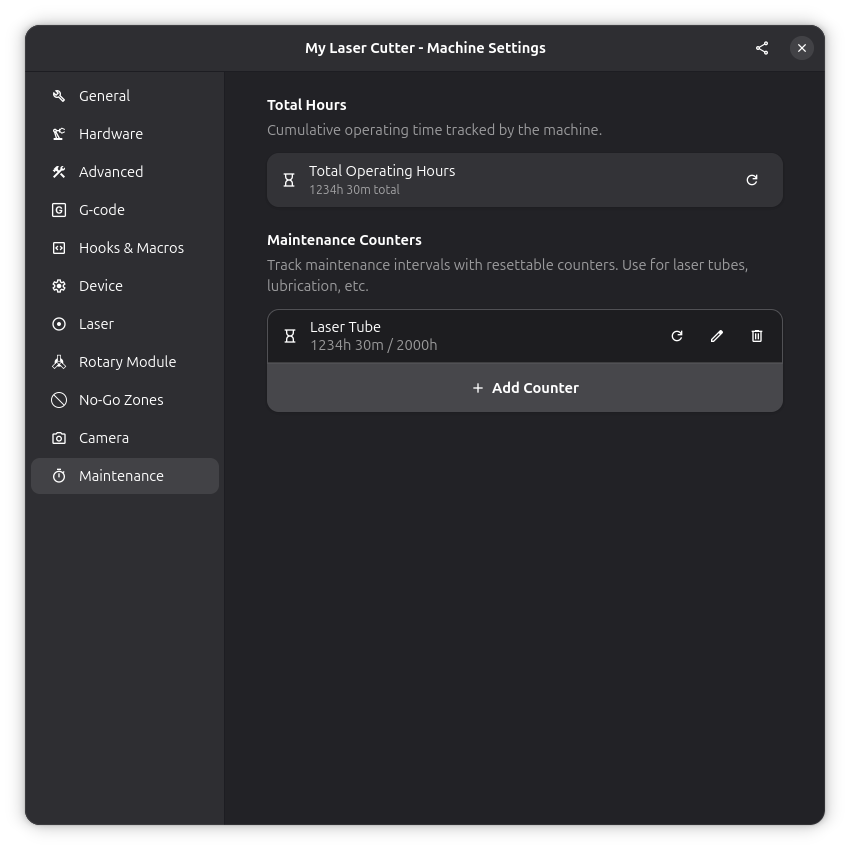Click the stopwatch icon next to Maintenance
The image size is (850, 850).
(59, 475)
